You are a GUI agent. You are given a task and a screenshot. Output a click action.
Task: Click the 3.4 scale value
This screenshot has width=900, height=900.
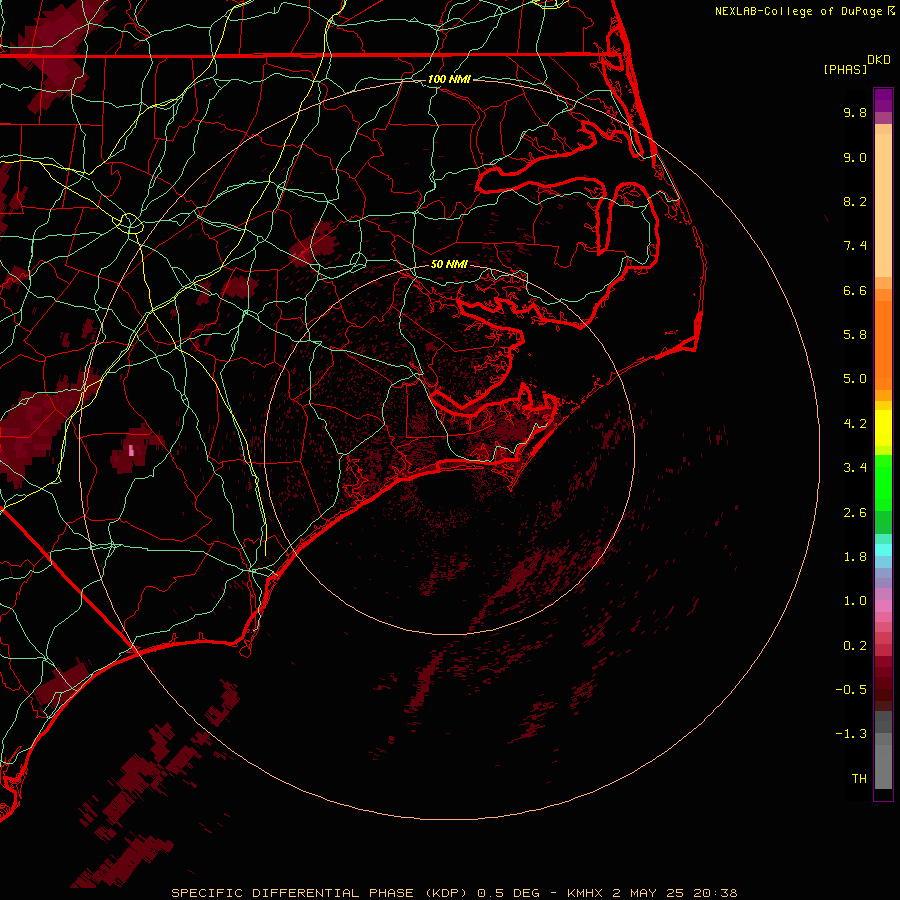[855, 468]
